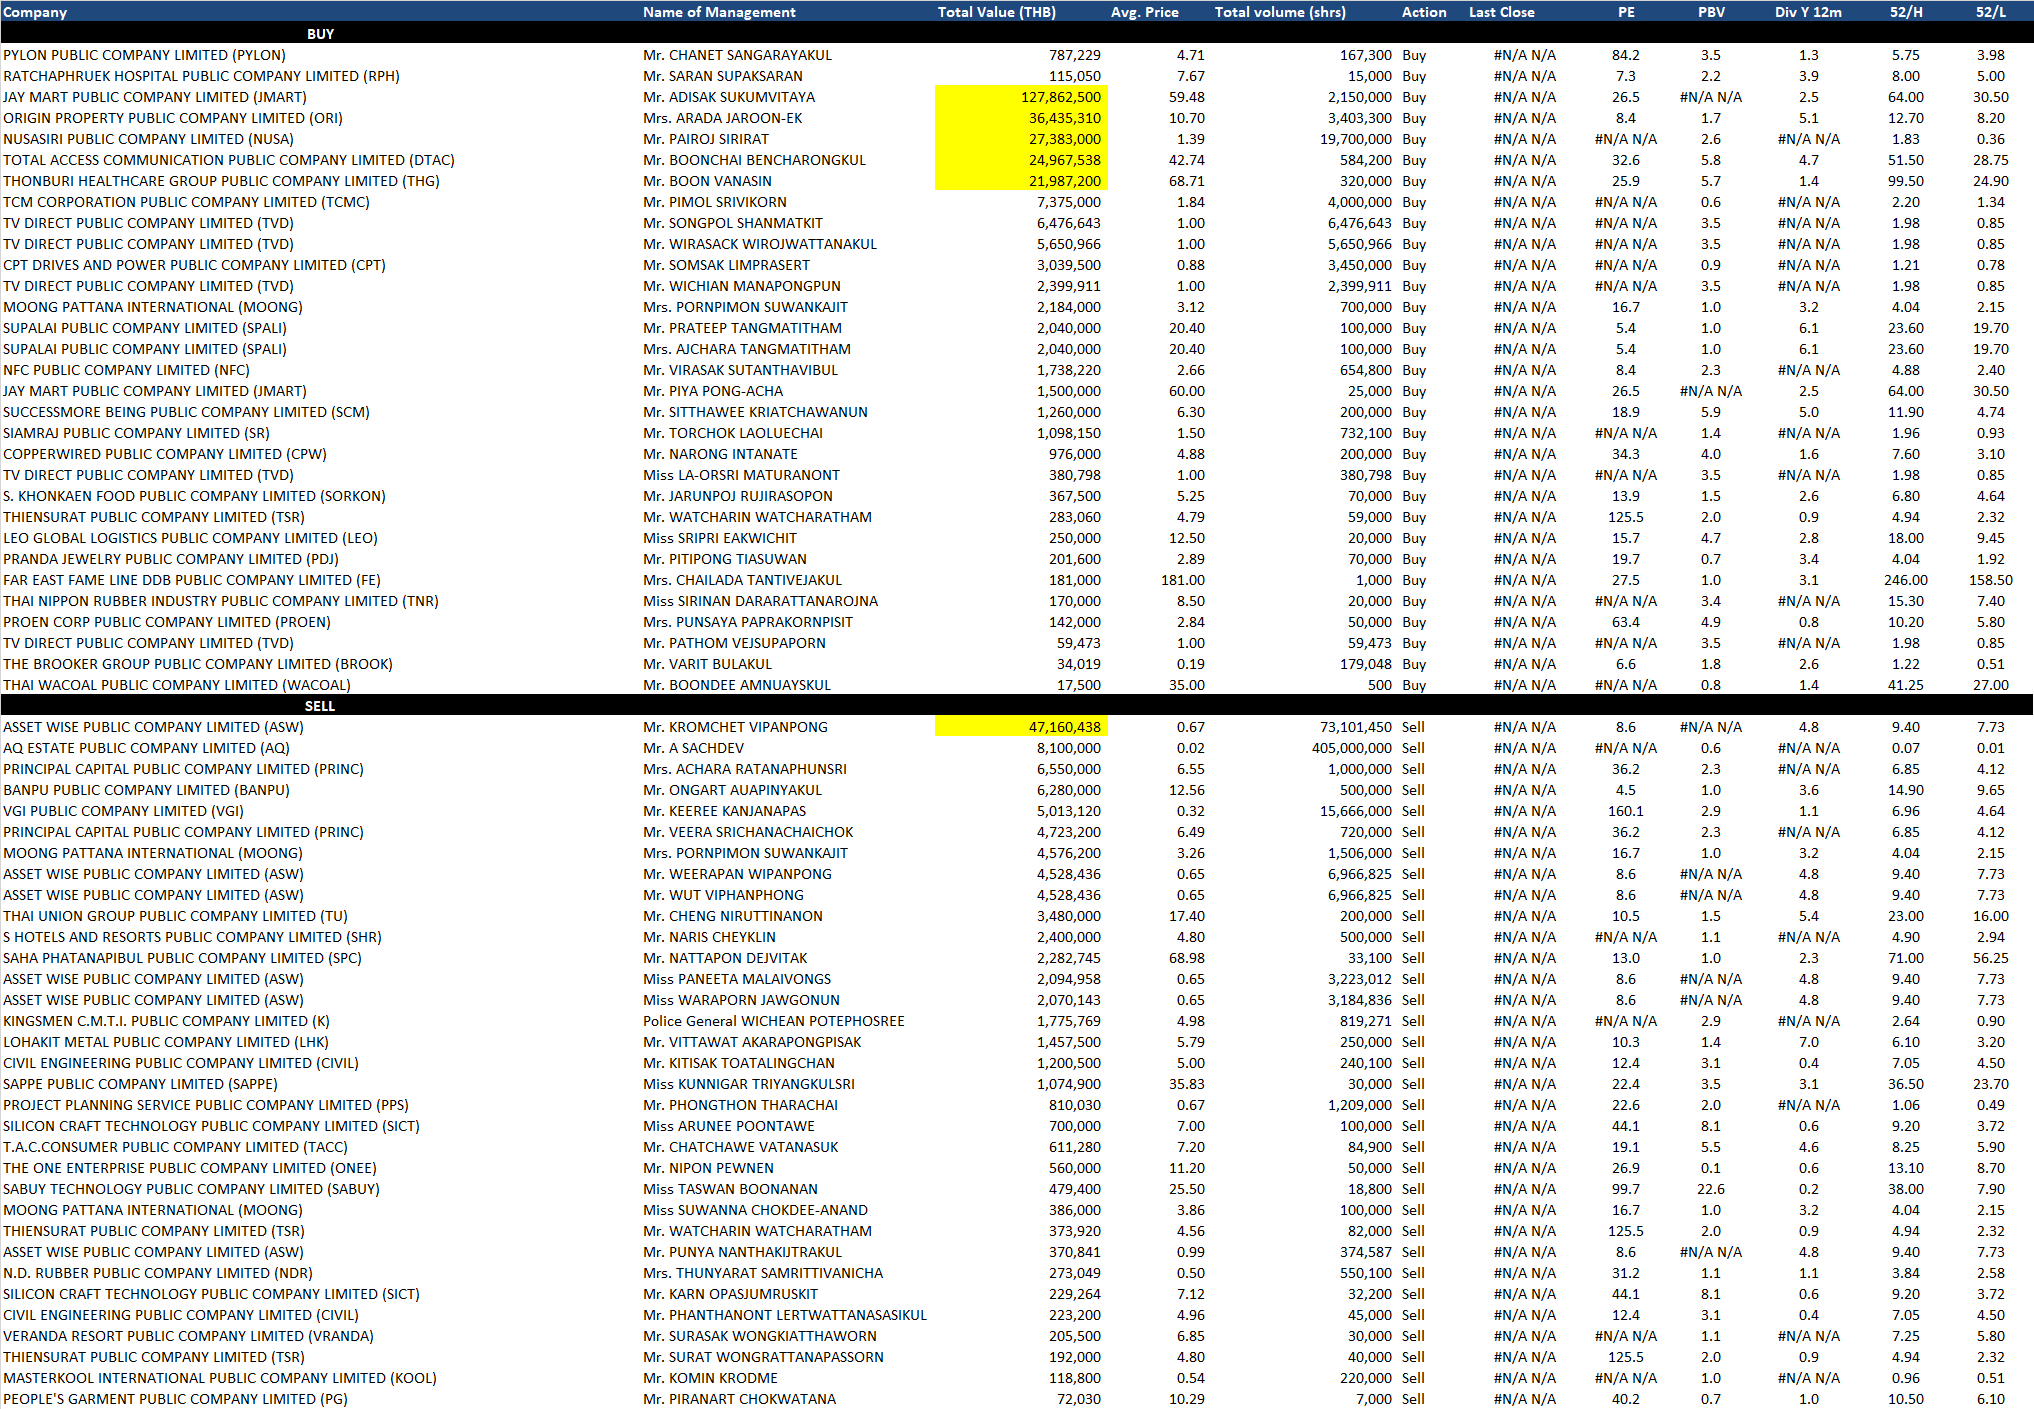Image resolution: width=2034 pixels, height=1409 pixels.
Task: Select highlighted cell 27,383,000
Action: click(x=1021, y=139)
